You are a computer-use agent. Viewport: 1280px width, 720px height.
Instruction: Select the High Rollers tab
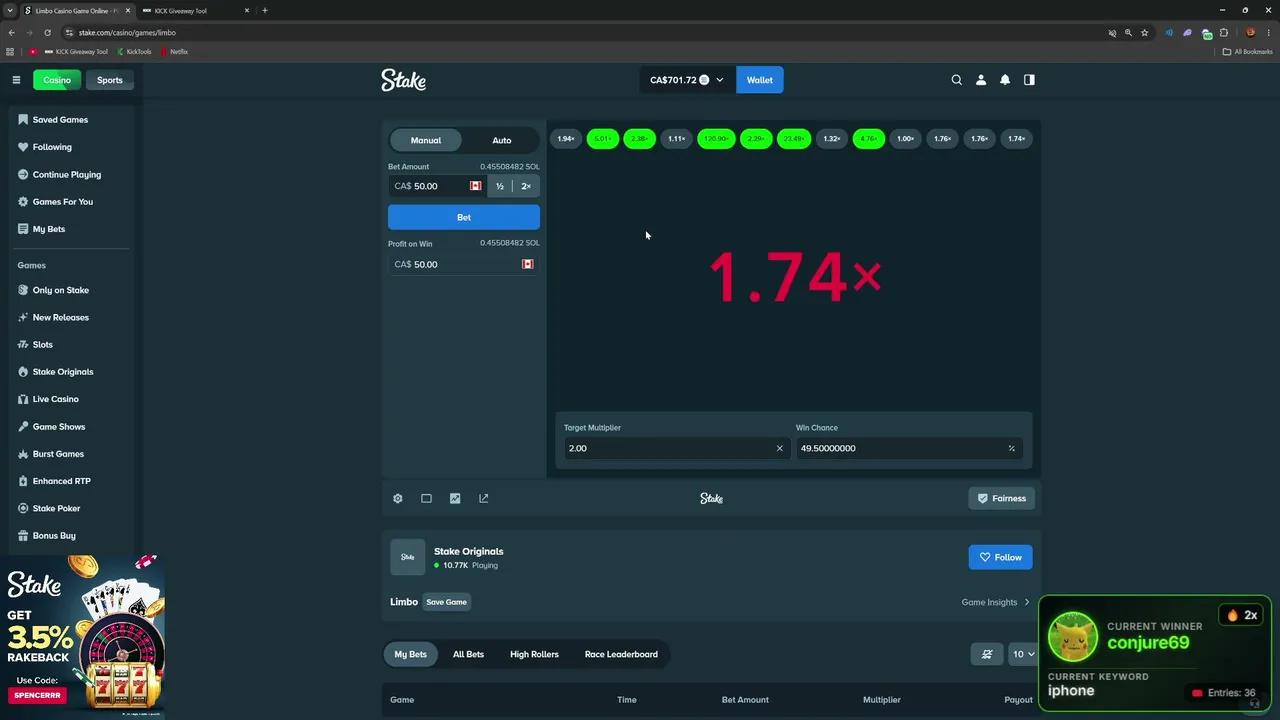(x=534, y=654)
